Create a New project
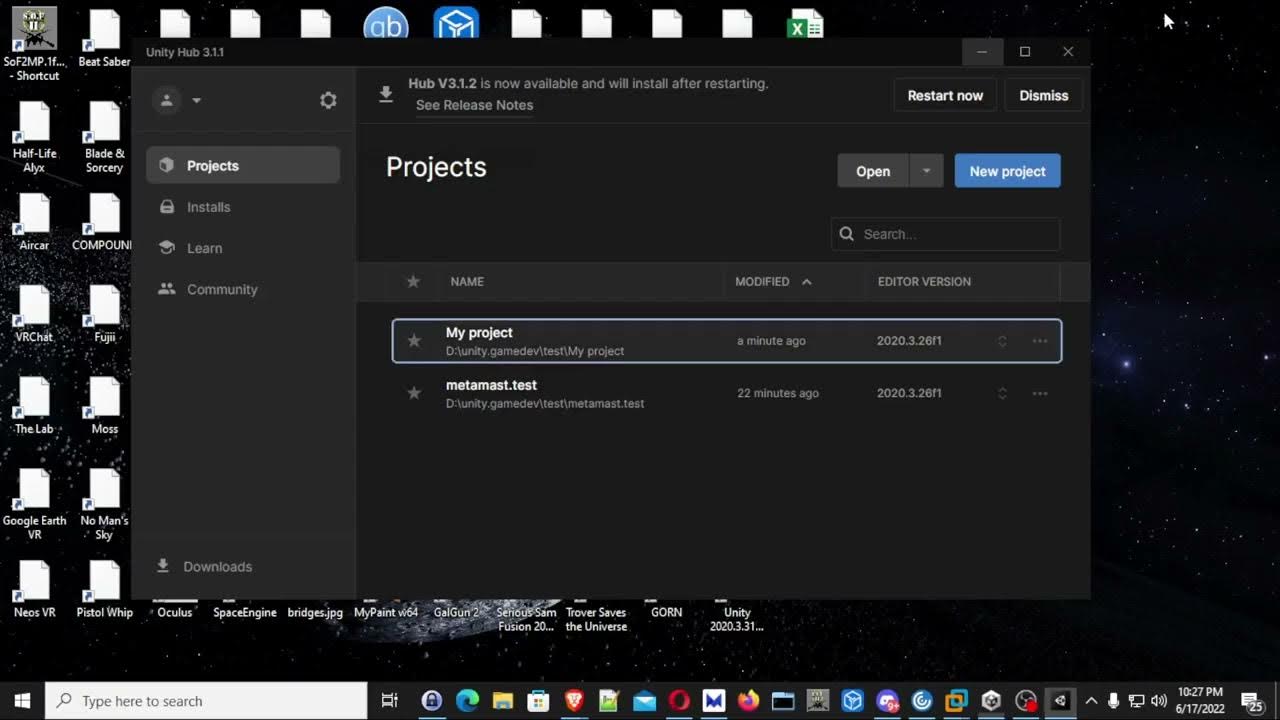The width and height of the screenshot is (1280, 720). point(1007,171)
